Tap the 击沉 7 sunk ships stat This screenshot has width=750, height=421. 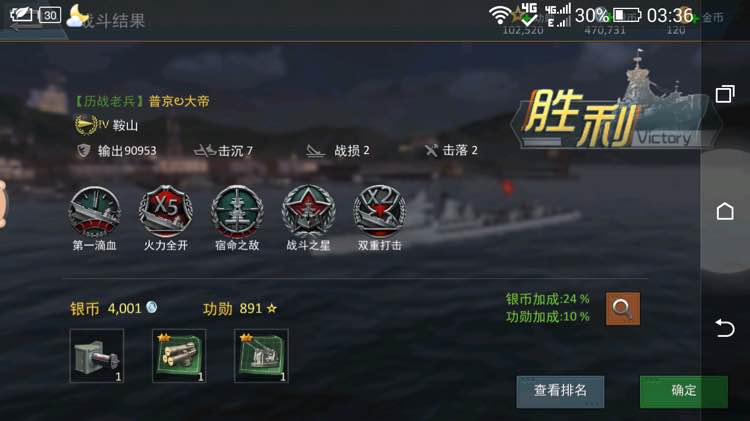click(223, 151)
